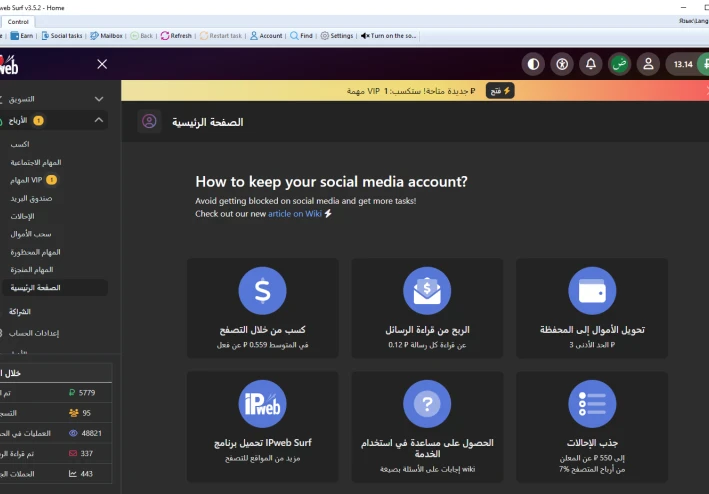Click the envelope read-messages icon

[x=427, y=291]
